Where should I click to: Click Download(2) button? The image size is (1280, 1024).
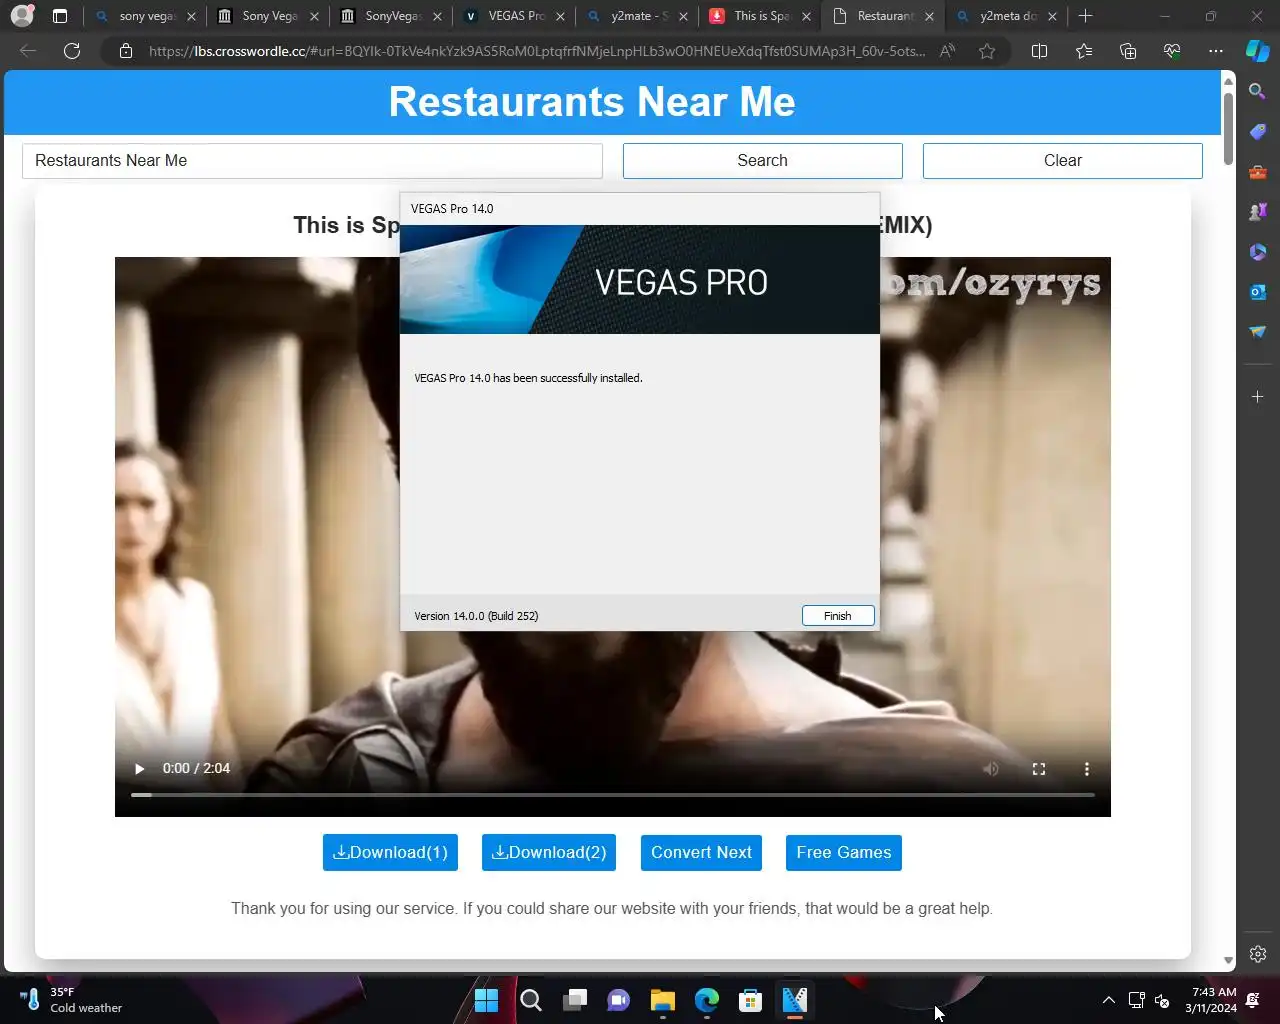point(549,852)
